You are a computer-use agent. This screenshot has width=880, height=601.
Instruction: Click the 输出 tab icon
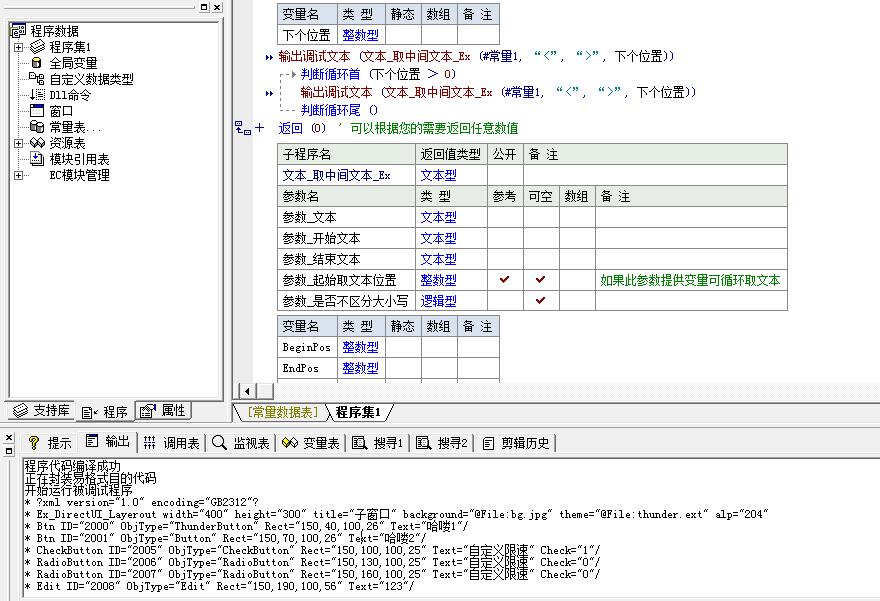tap(91, 442)
